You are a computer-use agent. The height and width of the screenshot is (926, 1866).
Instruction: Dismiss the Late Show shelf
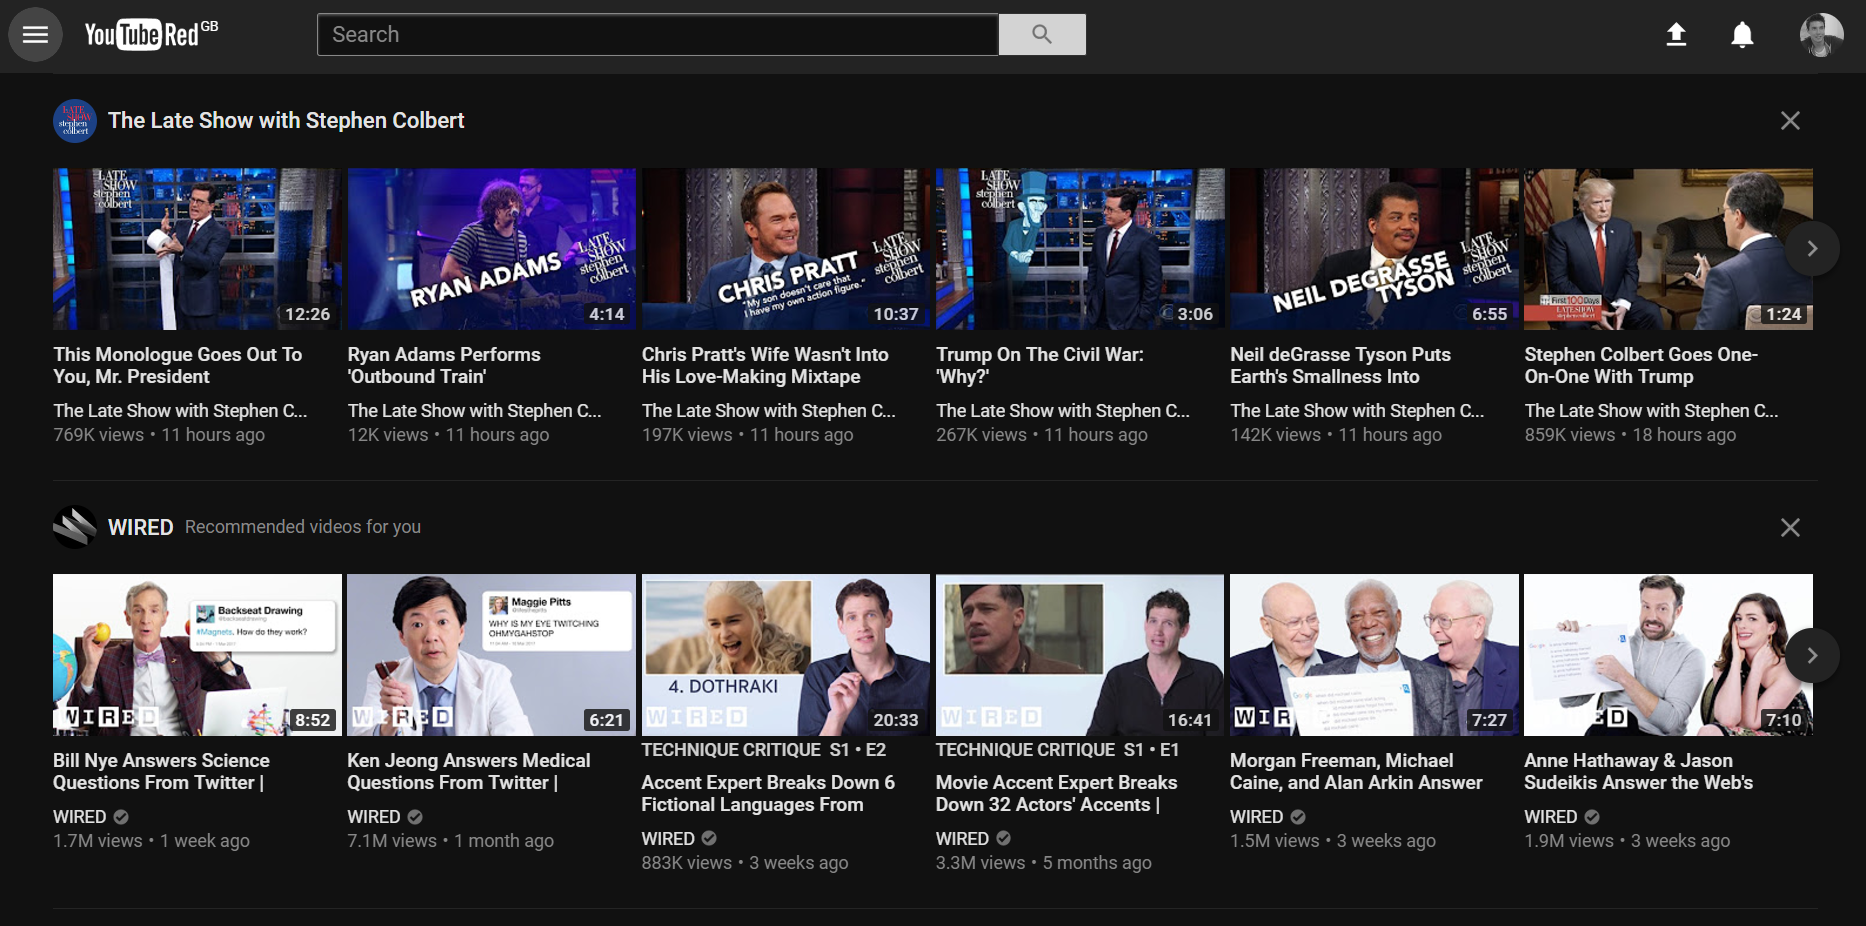(1790, 121)
